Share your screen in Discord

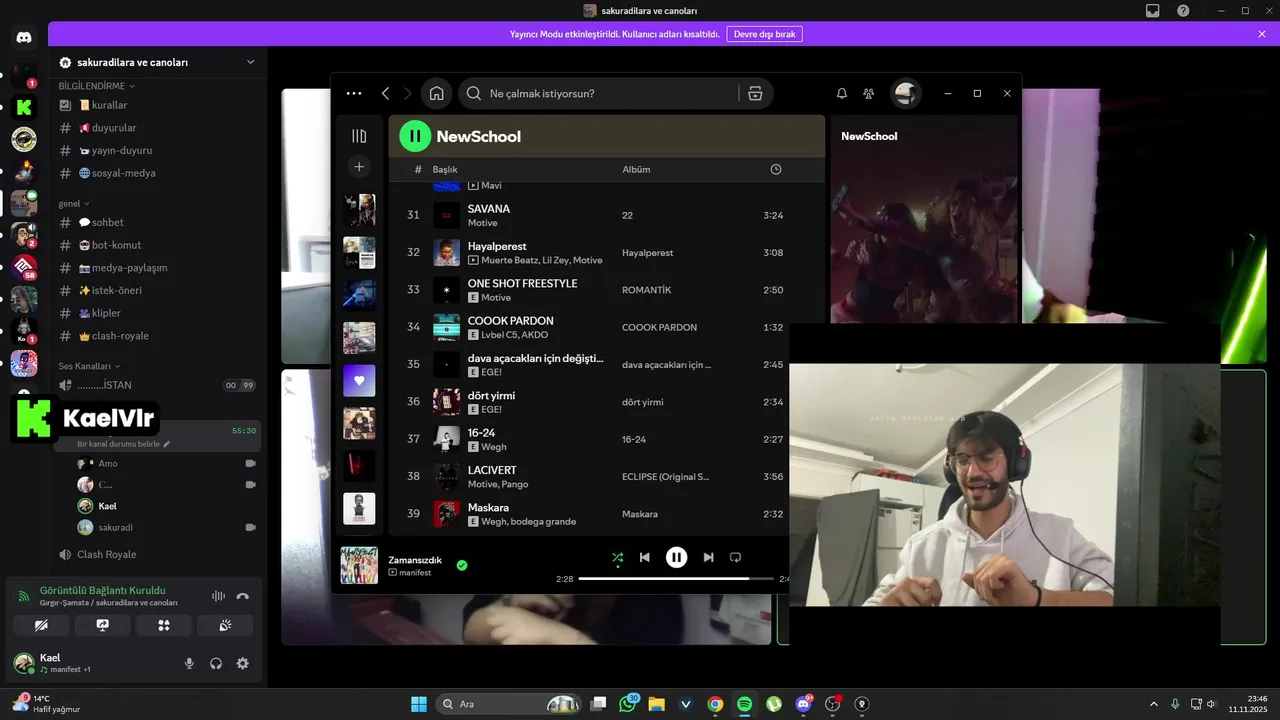[102, 625]
